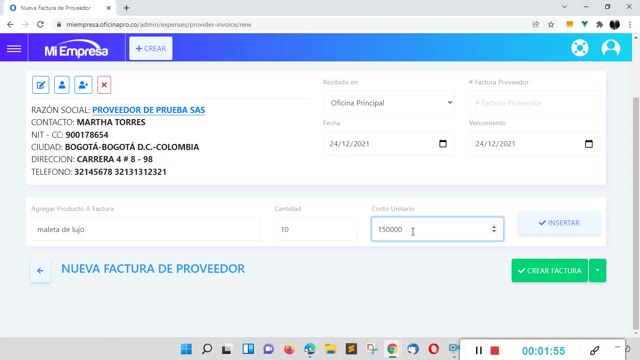The height and width of the screenshot is (360, 640).
Task: Click the Fecha date field
Action: (389, 144)
